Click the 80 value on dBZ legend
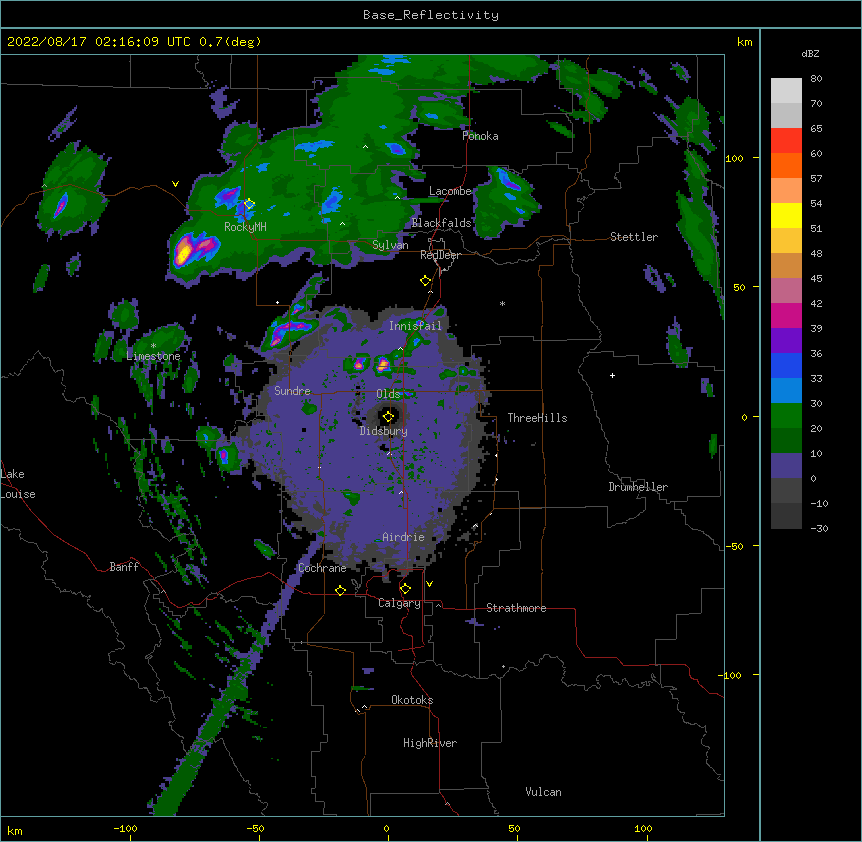 [816, 79]
